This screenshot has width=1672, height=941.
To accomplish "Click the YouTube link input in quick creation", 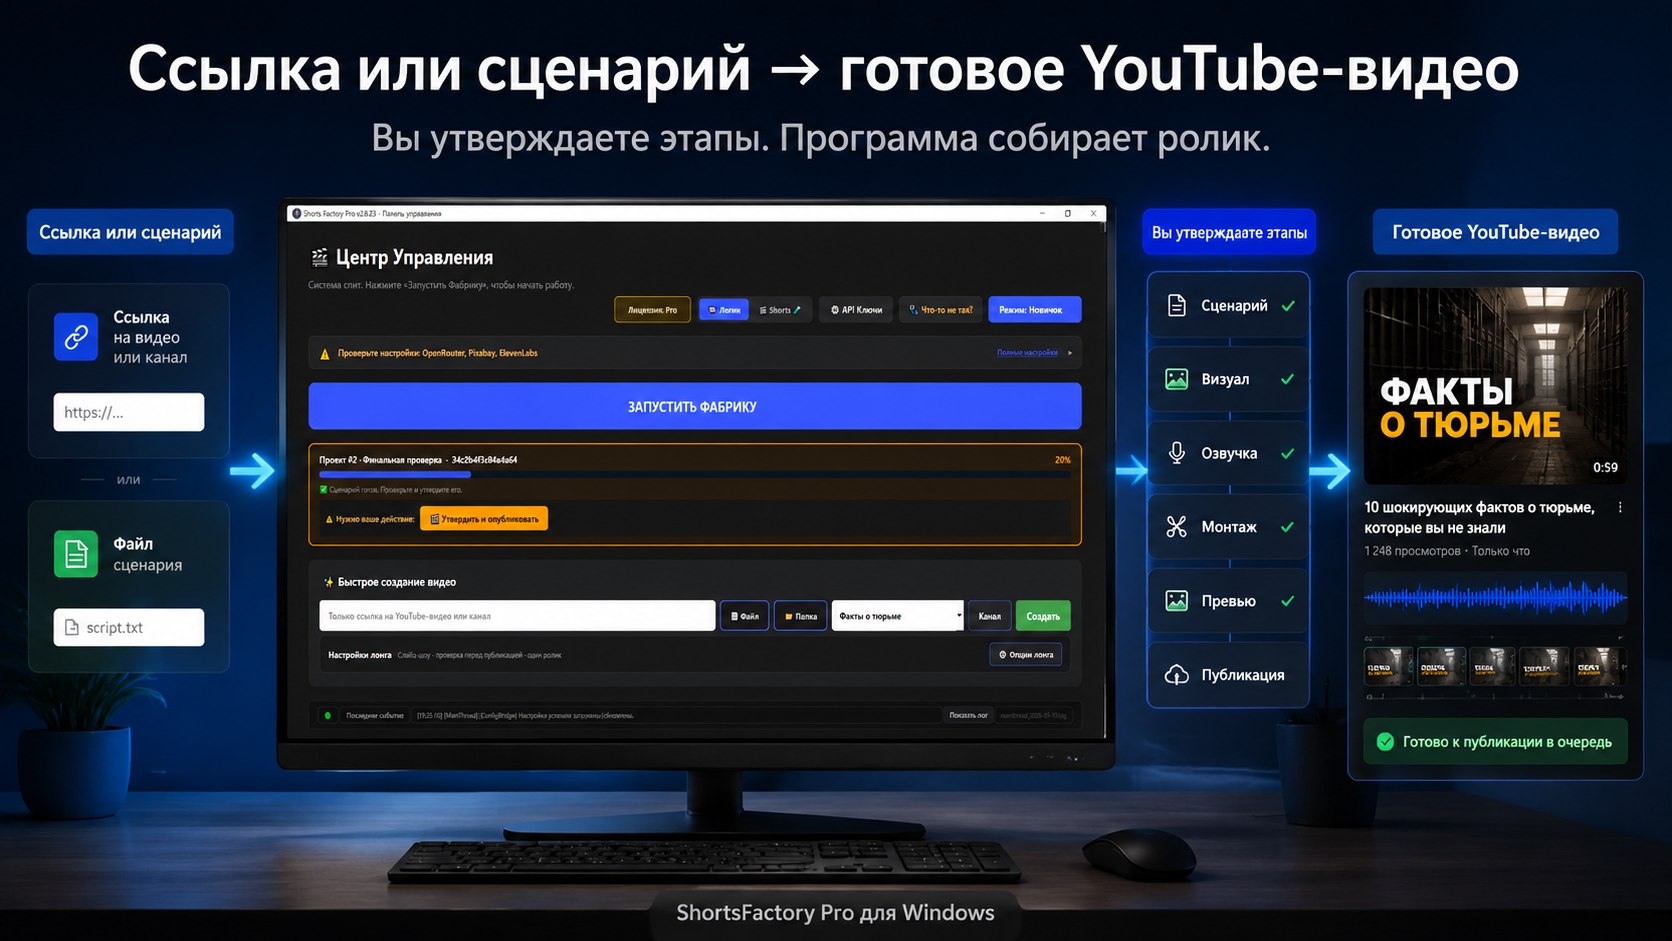I will point(517,616).
